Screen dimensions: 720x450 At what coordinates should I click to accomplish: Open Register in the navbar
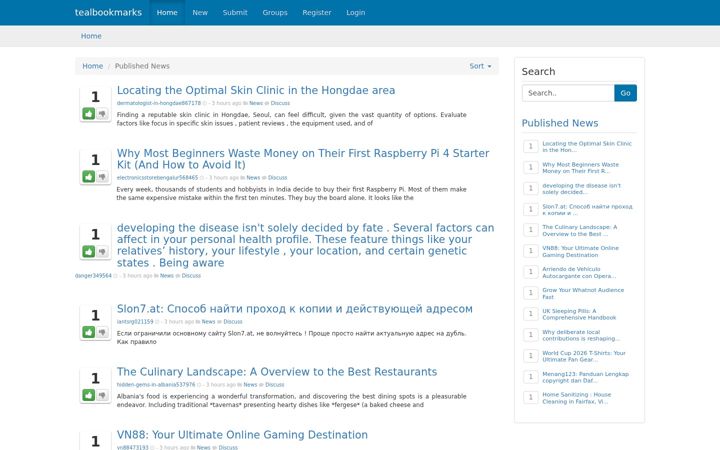[x=316, y=12]
